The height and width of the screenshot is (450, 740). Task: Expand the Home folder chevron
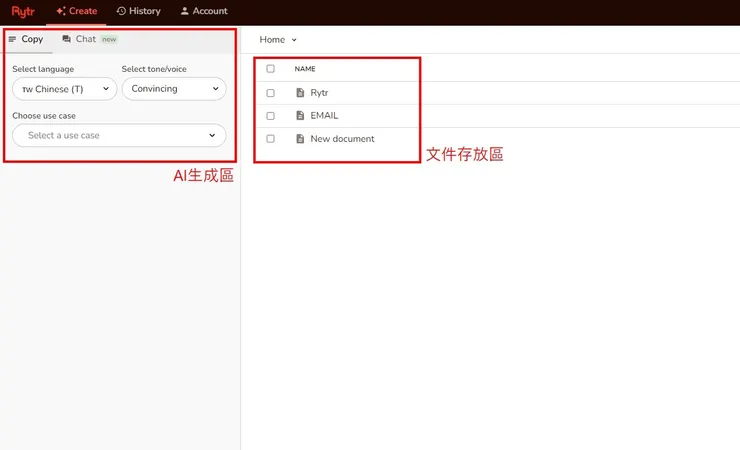pos(294,40)
